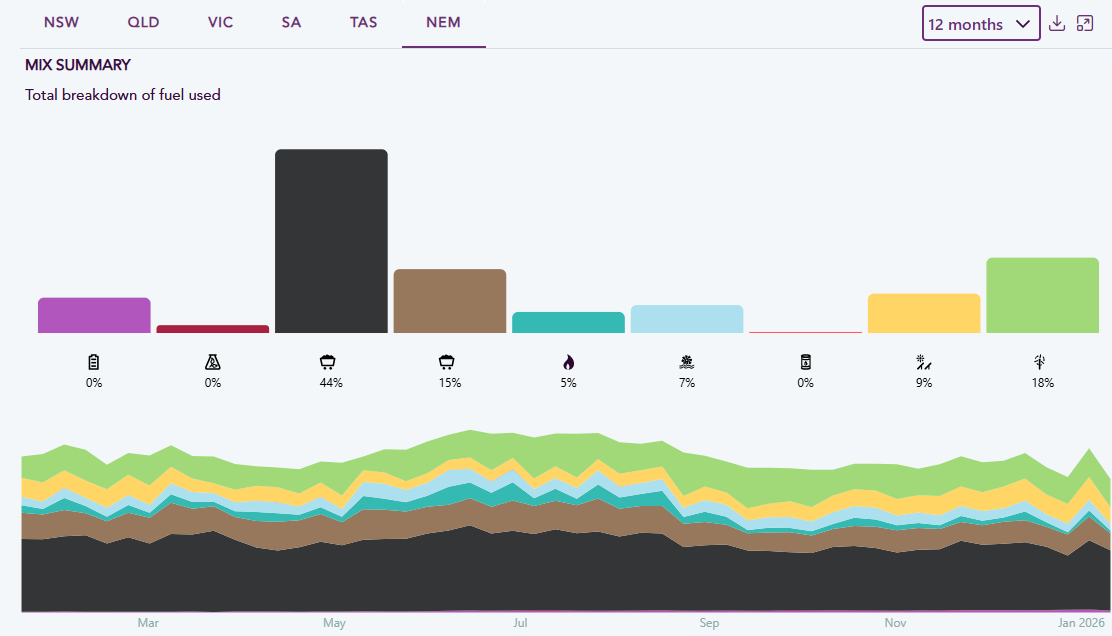1112x636 pixels.
Task: Go to the TAS tab
Action: [364, 22]
